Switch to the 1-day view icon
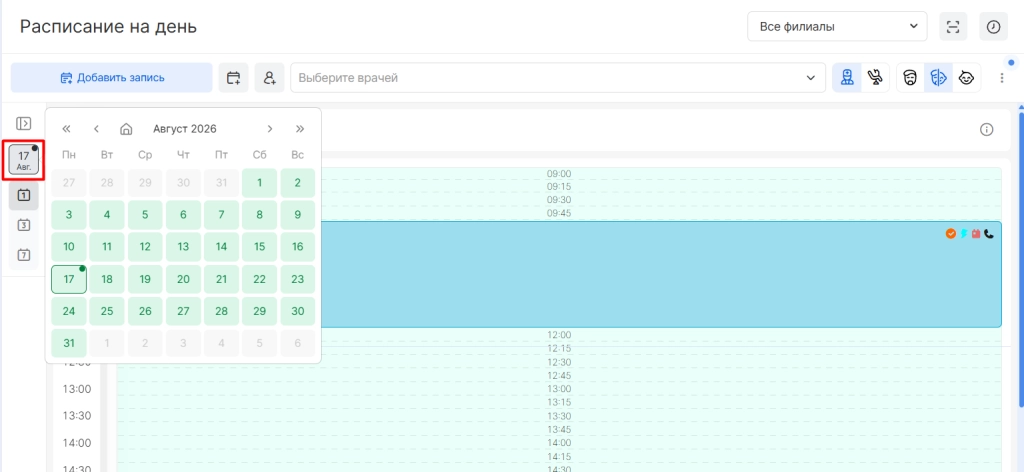Viewport: 1024px width, 472px height. tap(24, 195)
